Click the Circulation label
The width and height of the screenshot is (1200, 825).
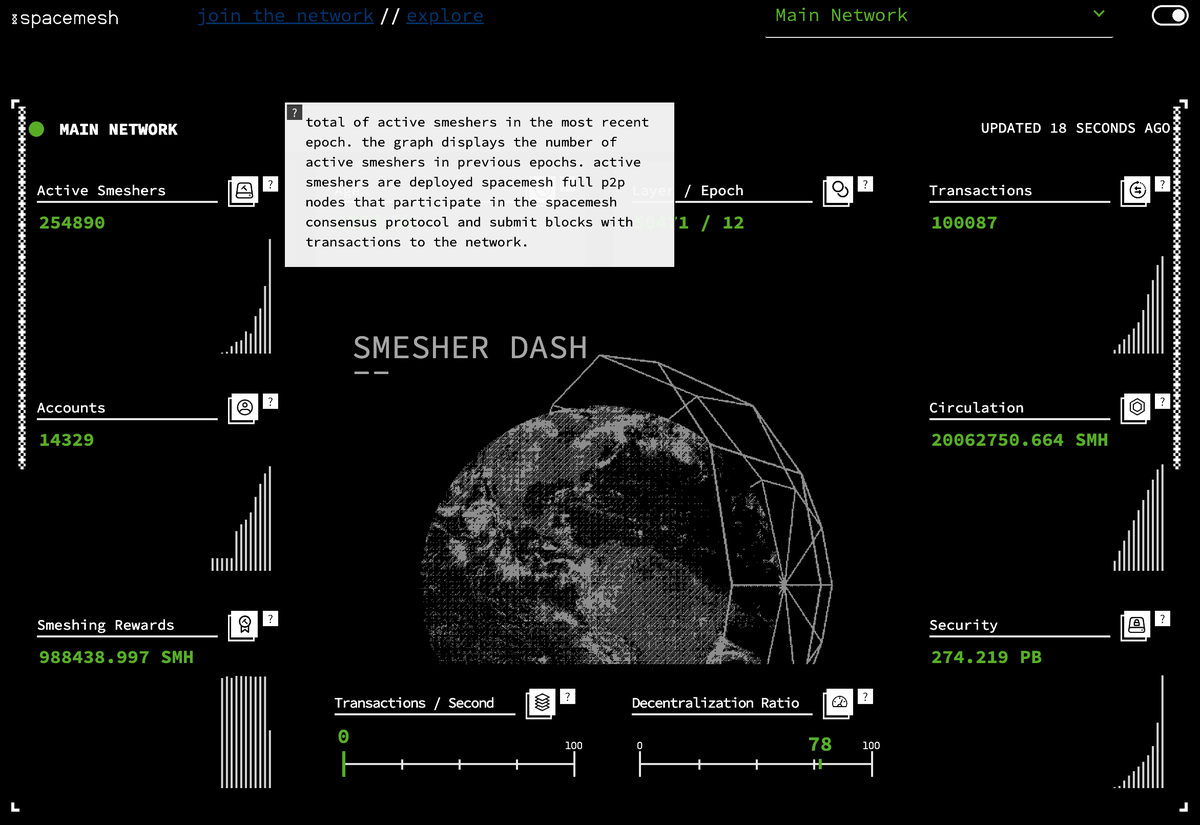click(976, 408)
